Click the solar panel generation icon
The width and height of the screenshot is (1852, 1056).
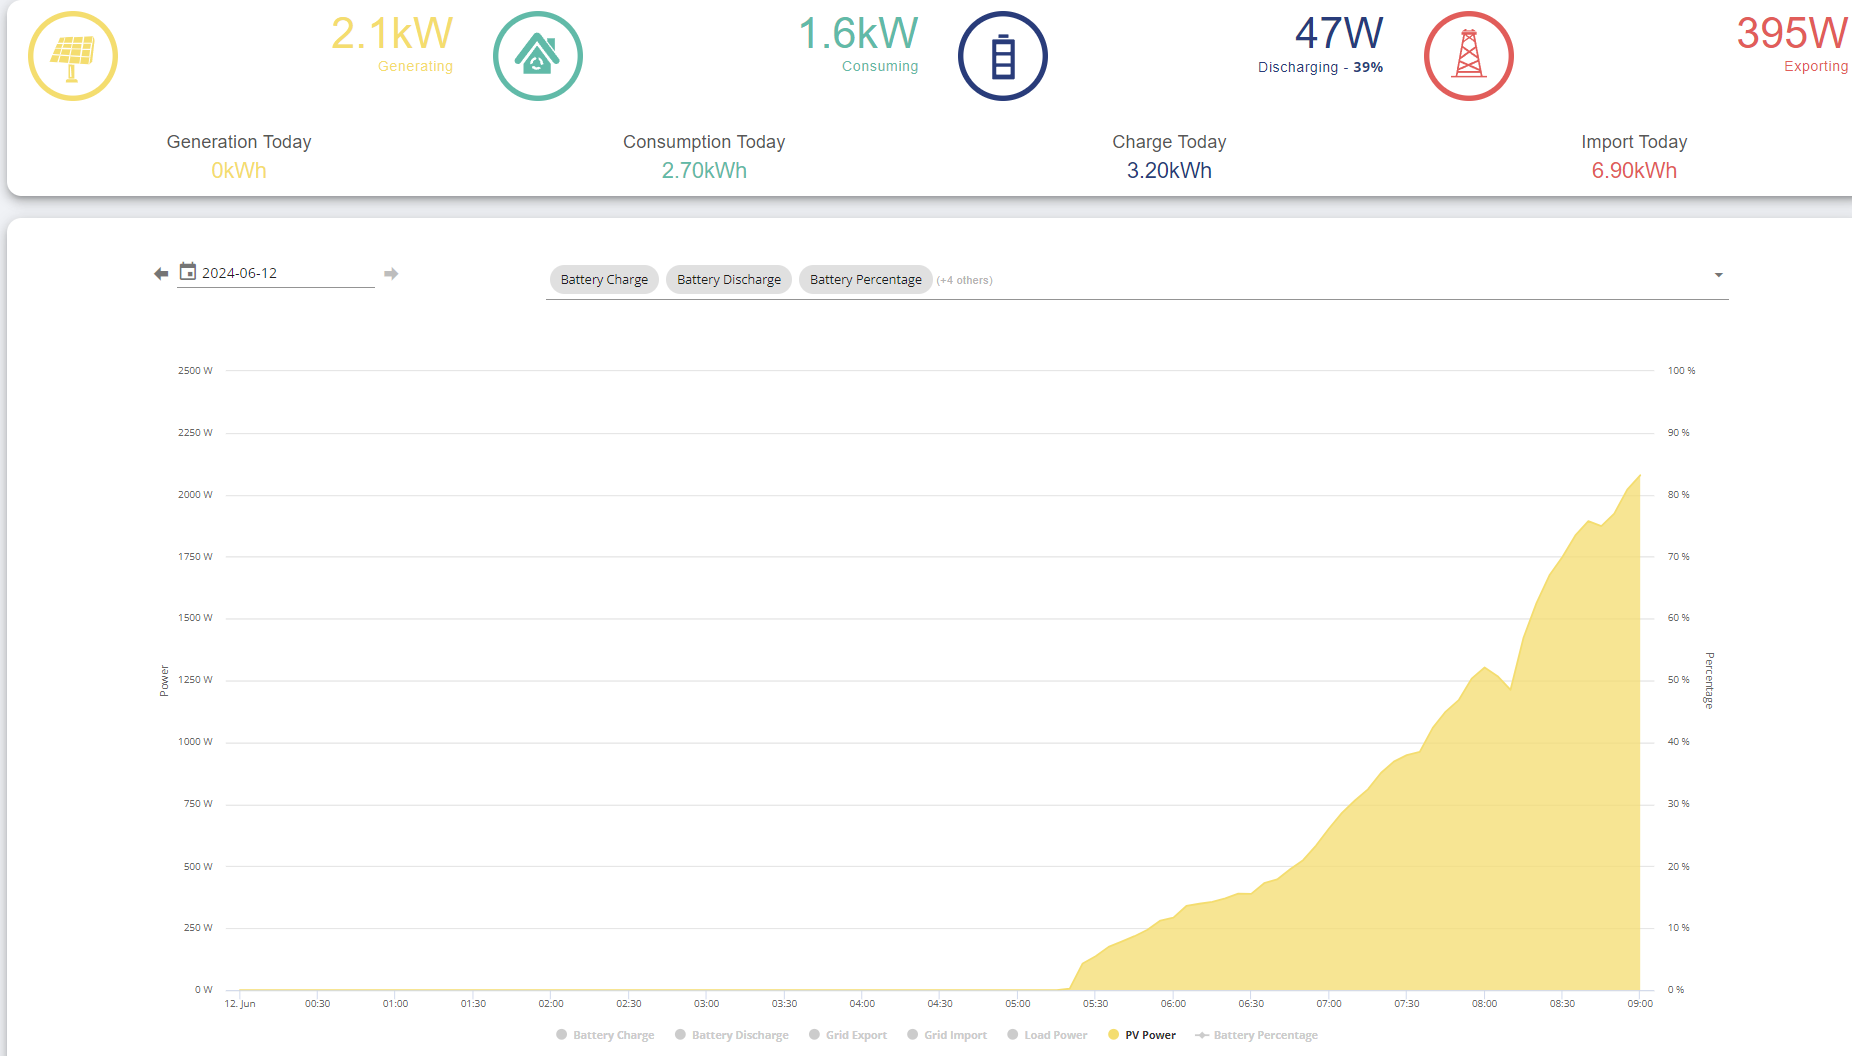[73, 56]
